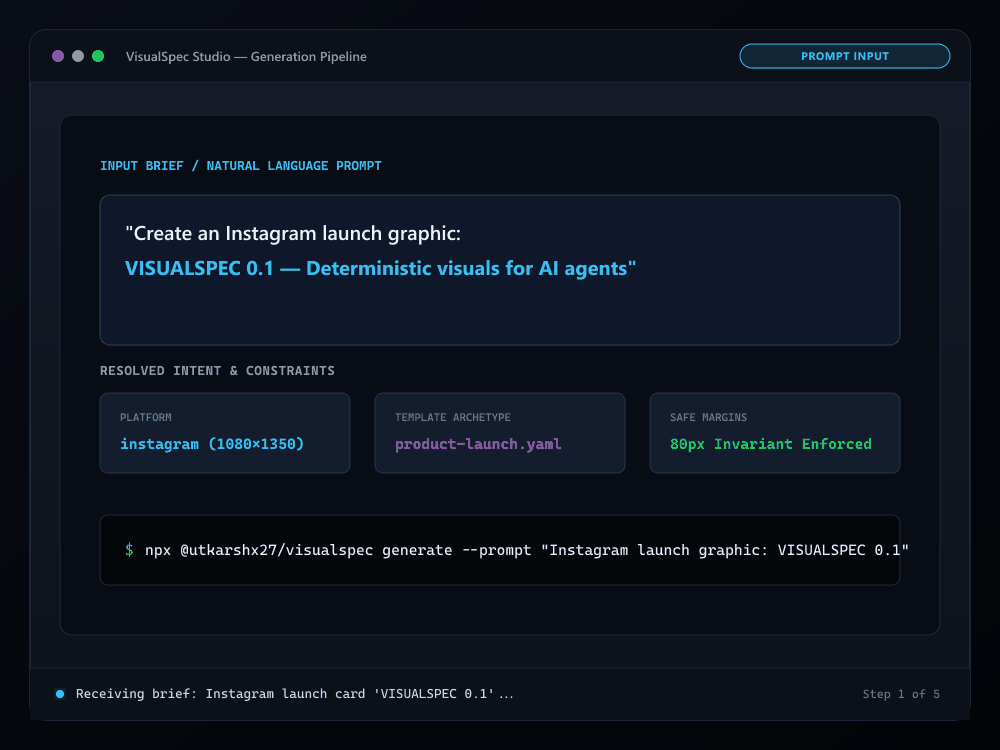The width and height of the screenshot is (1000, 750).
Task: Click the prompt line 'Create an Instagram launch graphic:'
Action: pos(293,233)
